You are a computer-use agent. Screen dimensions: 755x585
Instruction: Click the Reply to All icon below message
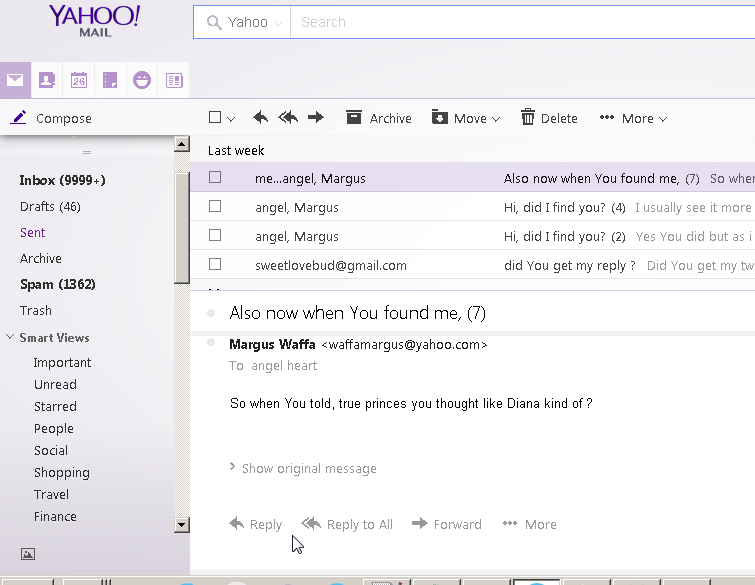(311, 523)
